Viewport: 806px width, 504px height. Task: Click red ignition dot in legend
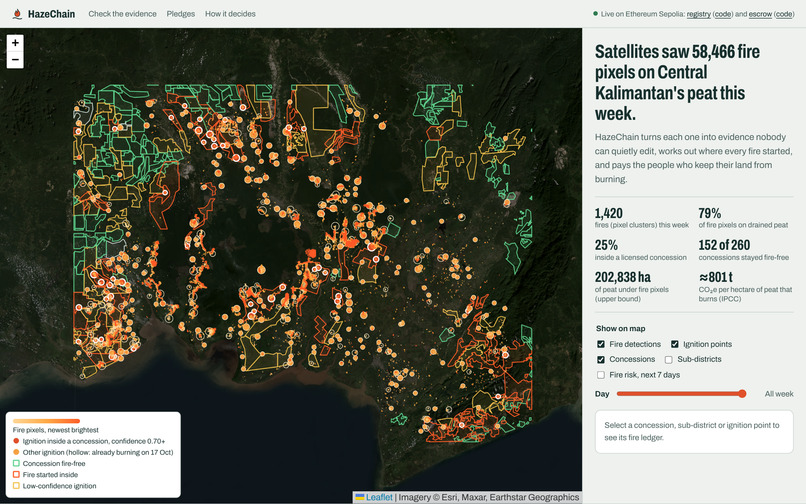pos(16,441)
